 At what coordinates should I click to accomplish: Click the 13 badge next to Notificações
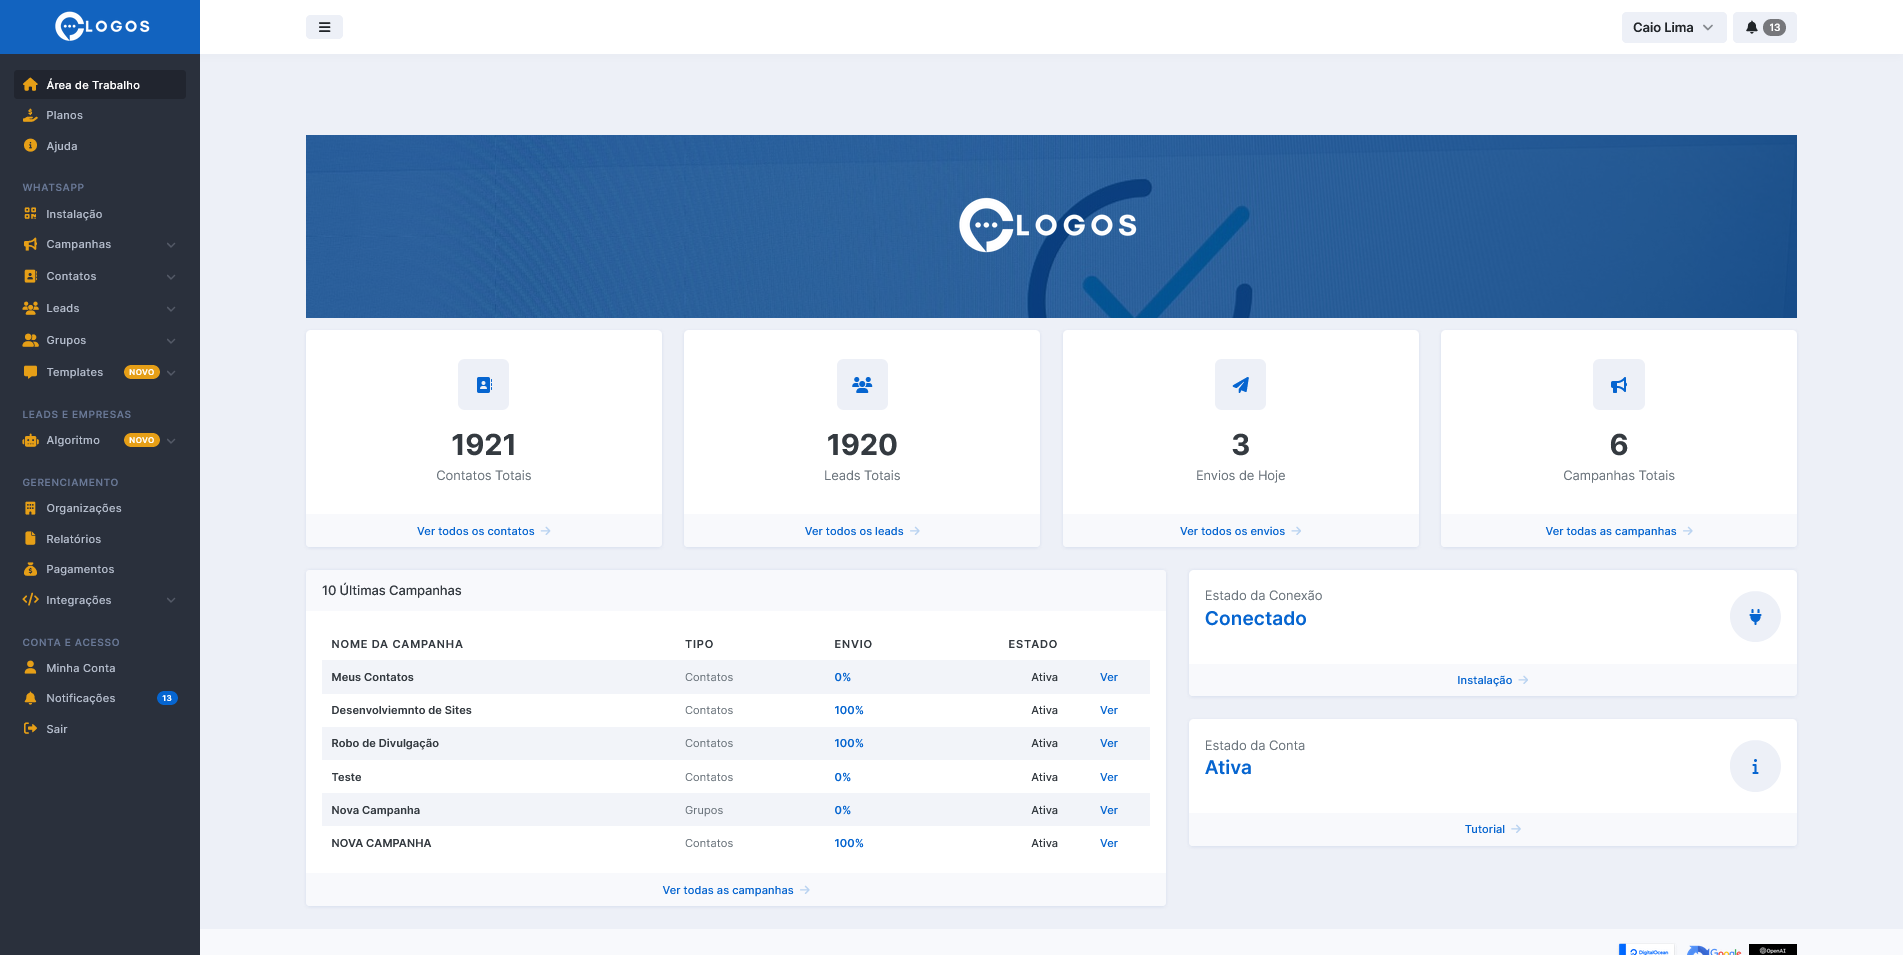point(167,698)
